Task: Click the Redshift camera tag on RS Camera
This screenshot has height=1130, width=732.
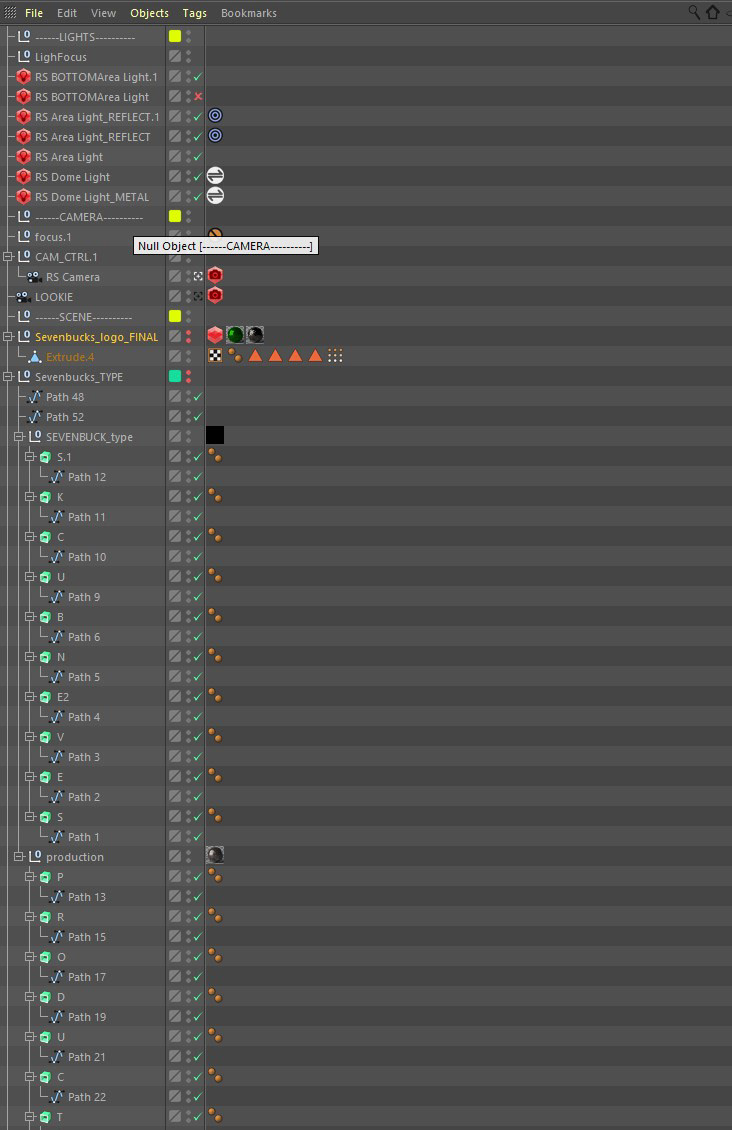Action: [215, 275]
